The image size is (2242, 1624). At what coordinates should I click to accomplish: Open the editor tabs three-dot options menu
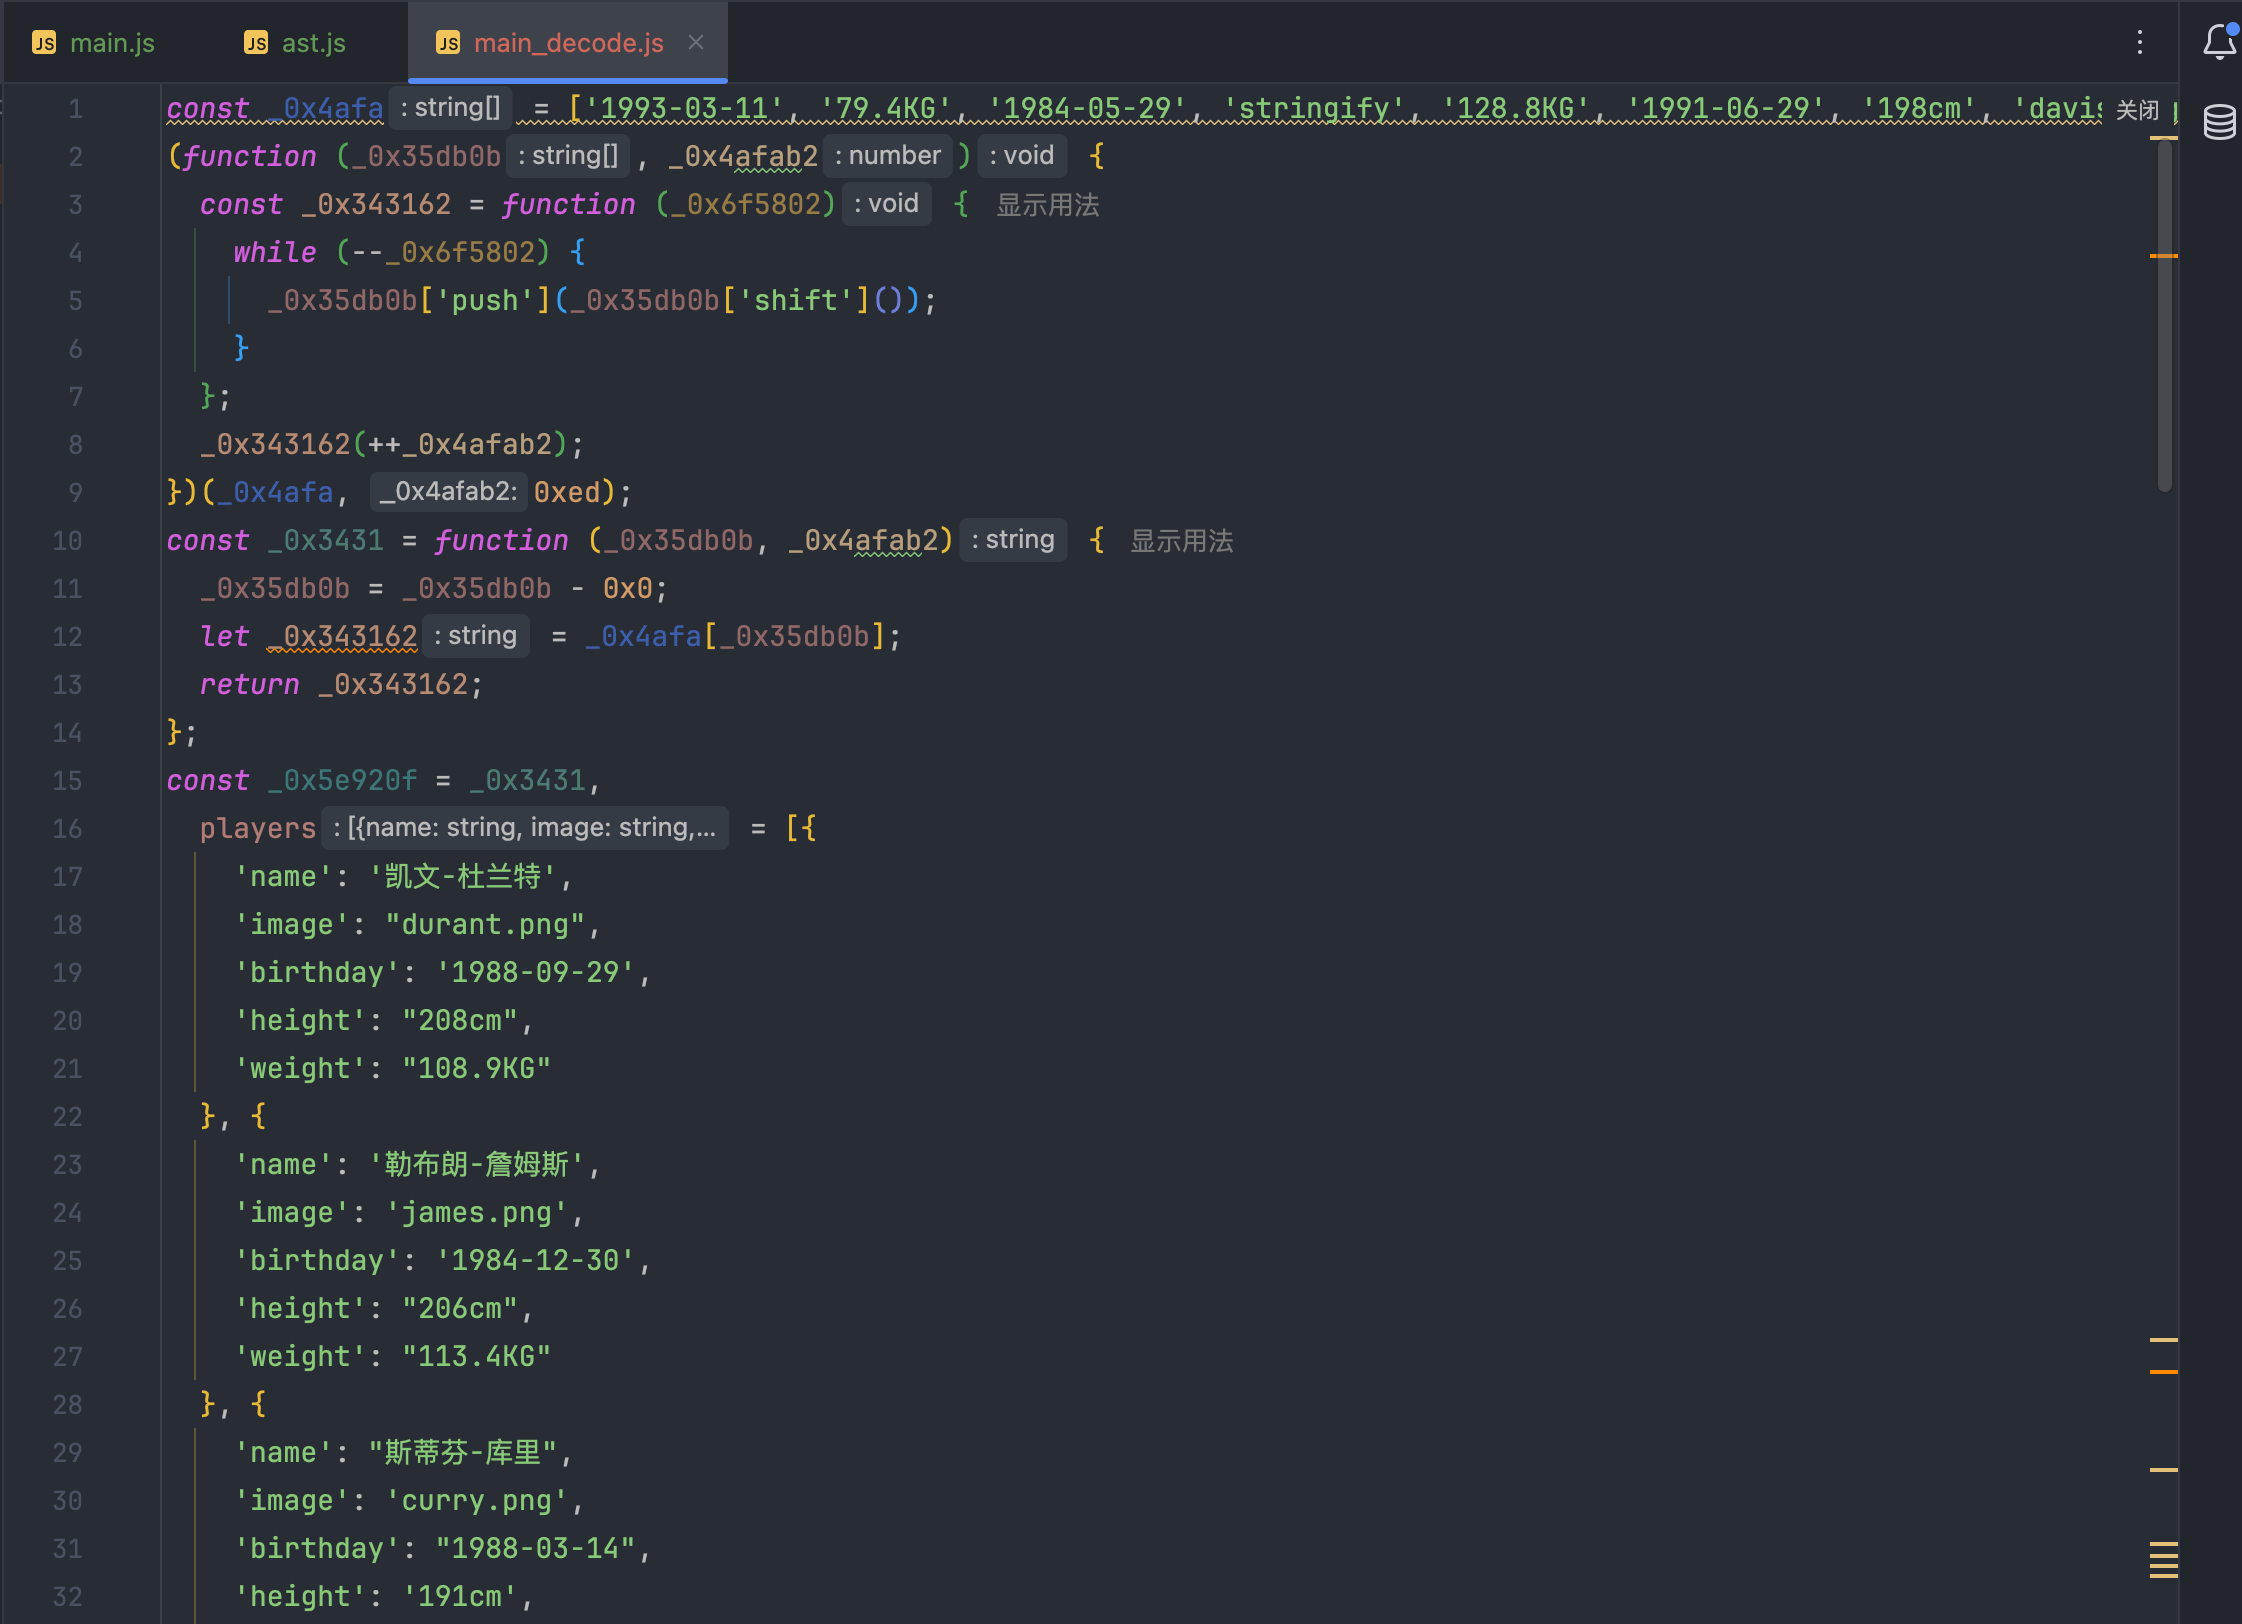pyautogui.click(x=2139, y=42)
